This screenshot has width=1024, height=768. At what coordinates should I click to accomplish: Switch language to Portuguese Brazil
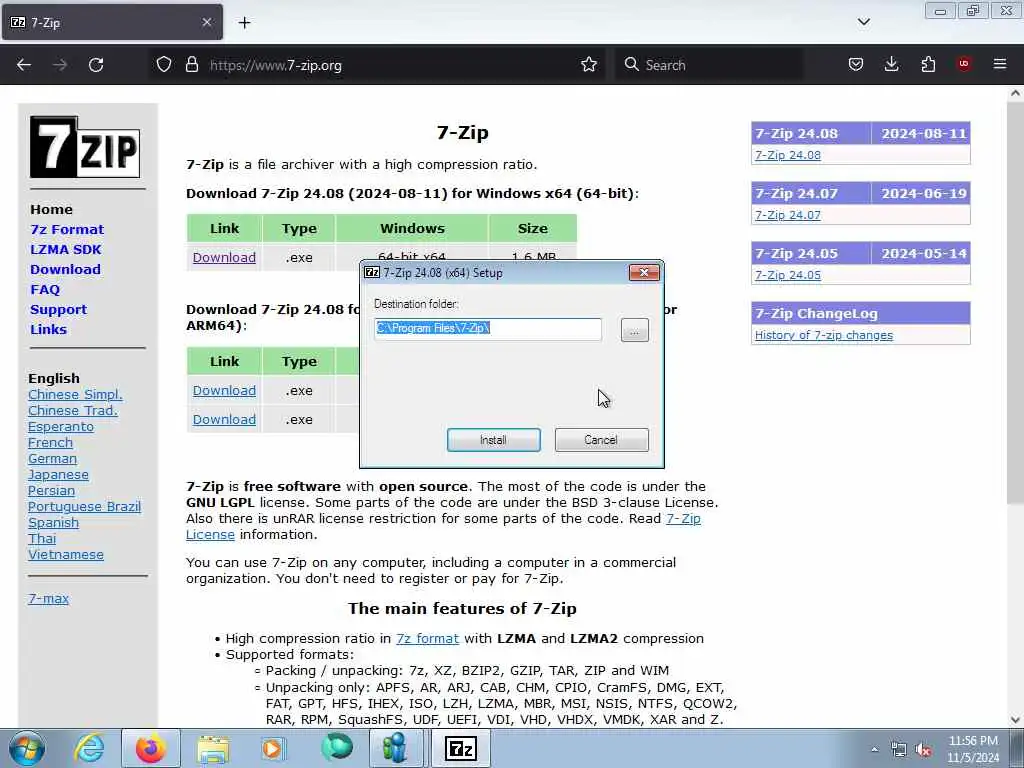click(x=84, y=507)
